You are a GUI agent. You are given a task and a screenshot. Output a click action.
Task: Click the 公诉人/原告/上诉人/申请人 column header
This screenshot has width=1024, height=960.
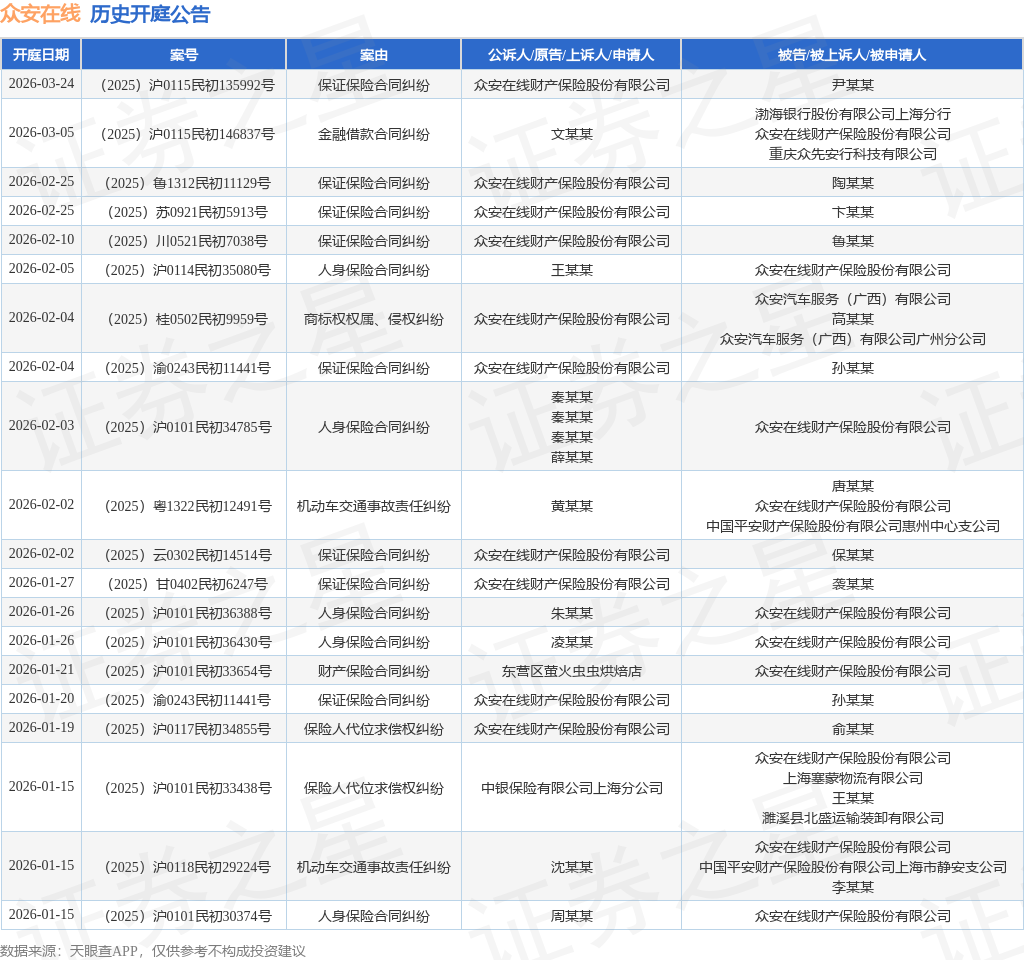571,55
